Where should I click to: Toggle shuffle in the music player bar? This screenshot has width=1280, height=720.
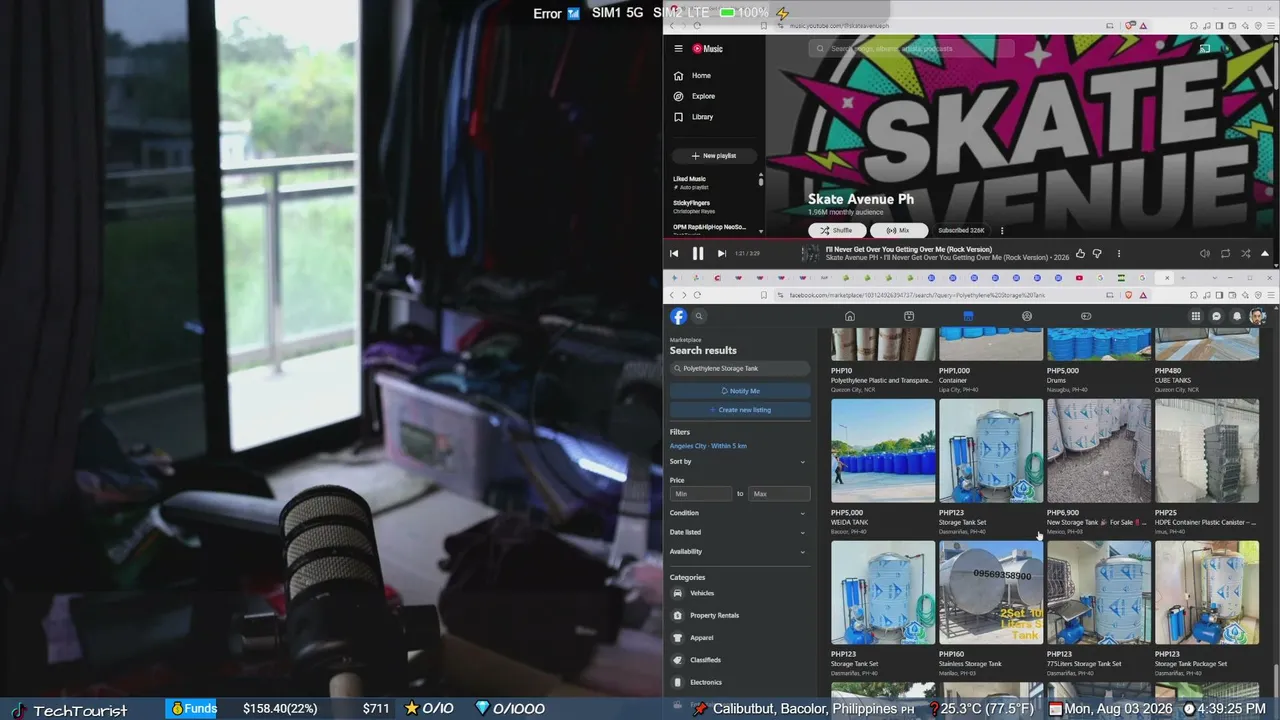(x=1245, y=254)
